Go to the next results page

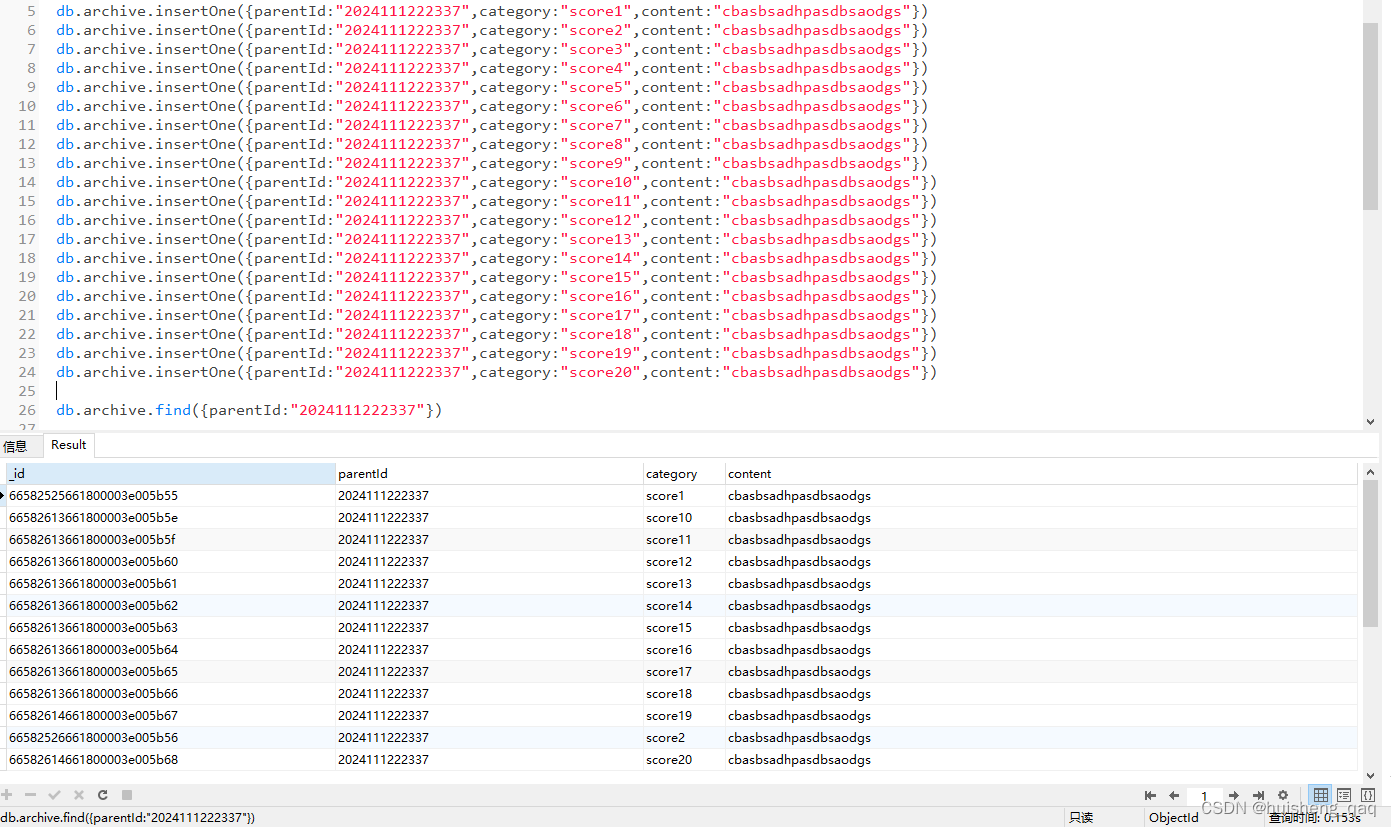(1234, 796)
